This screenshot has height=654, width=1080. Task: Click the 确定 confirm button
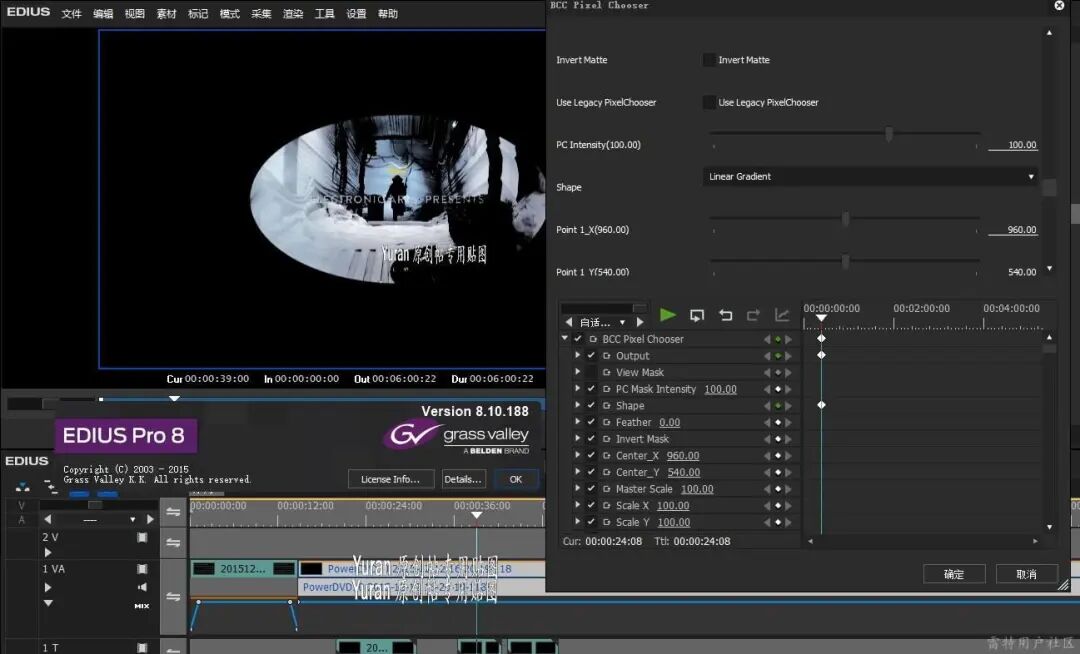coord(953,574)
